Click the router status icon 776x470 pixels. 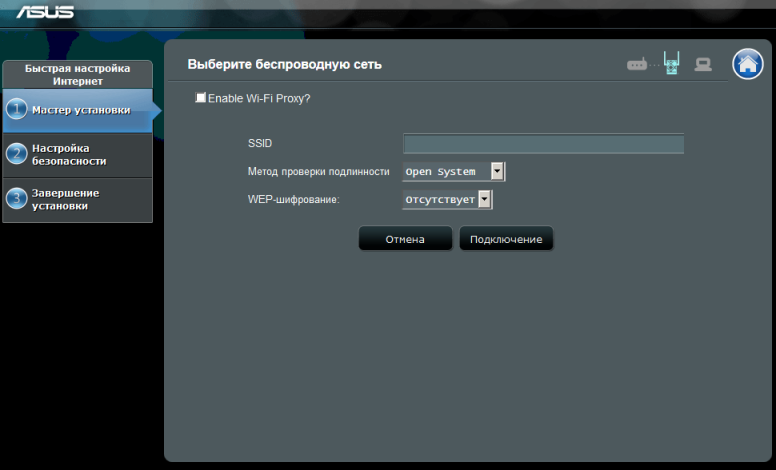tap(637, 65)
